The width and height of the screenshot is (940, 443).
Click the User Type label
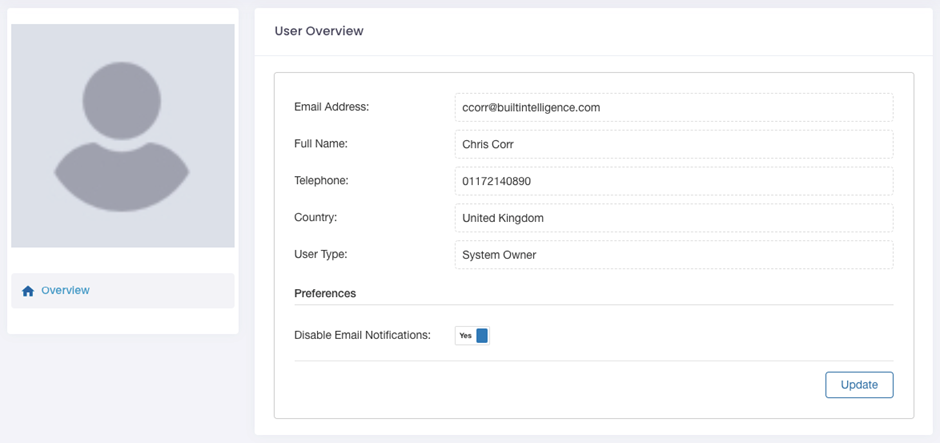pos(321,254)
